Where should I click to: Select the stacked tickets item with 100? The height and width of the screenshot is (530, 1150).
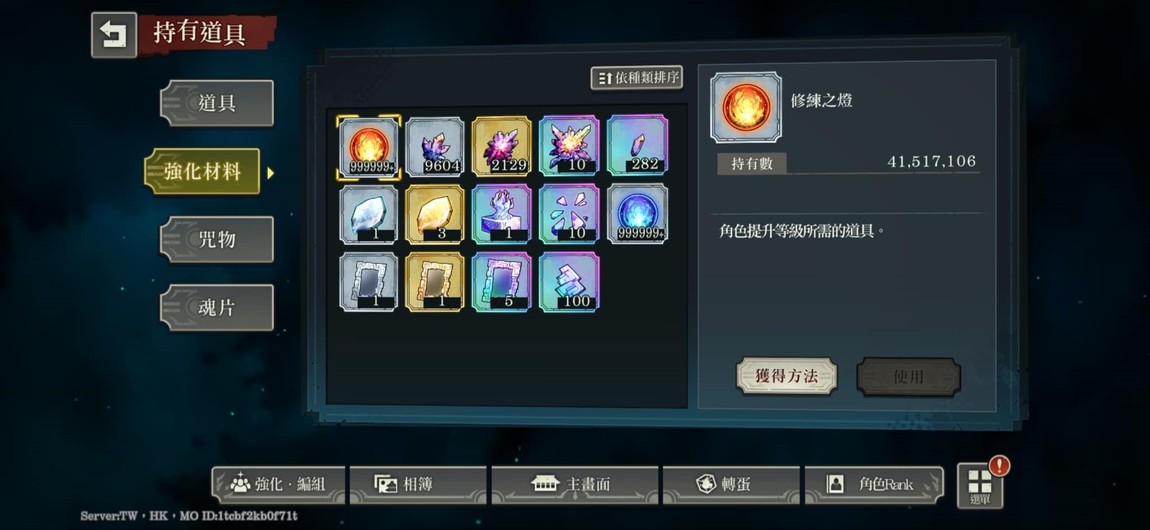pos(570,282)
